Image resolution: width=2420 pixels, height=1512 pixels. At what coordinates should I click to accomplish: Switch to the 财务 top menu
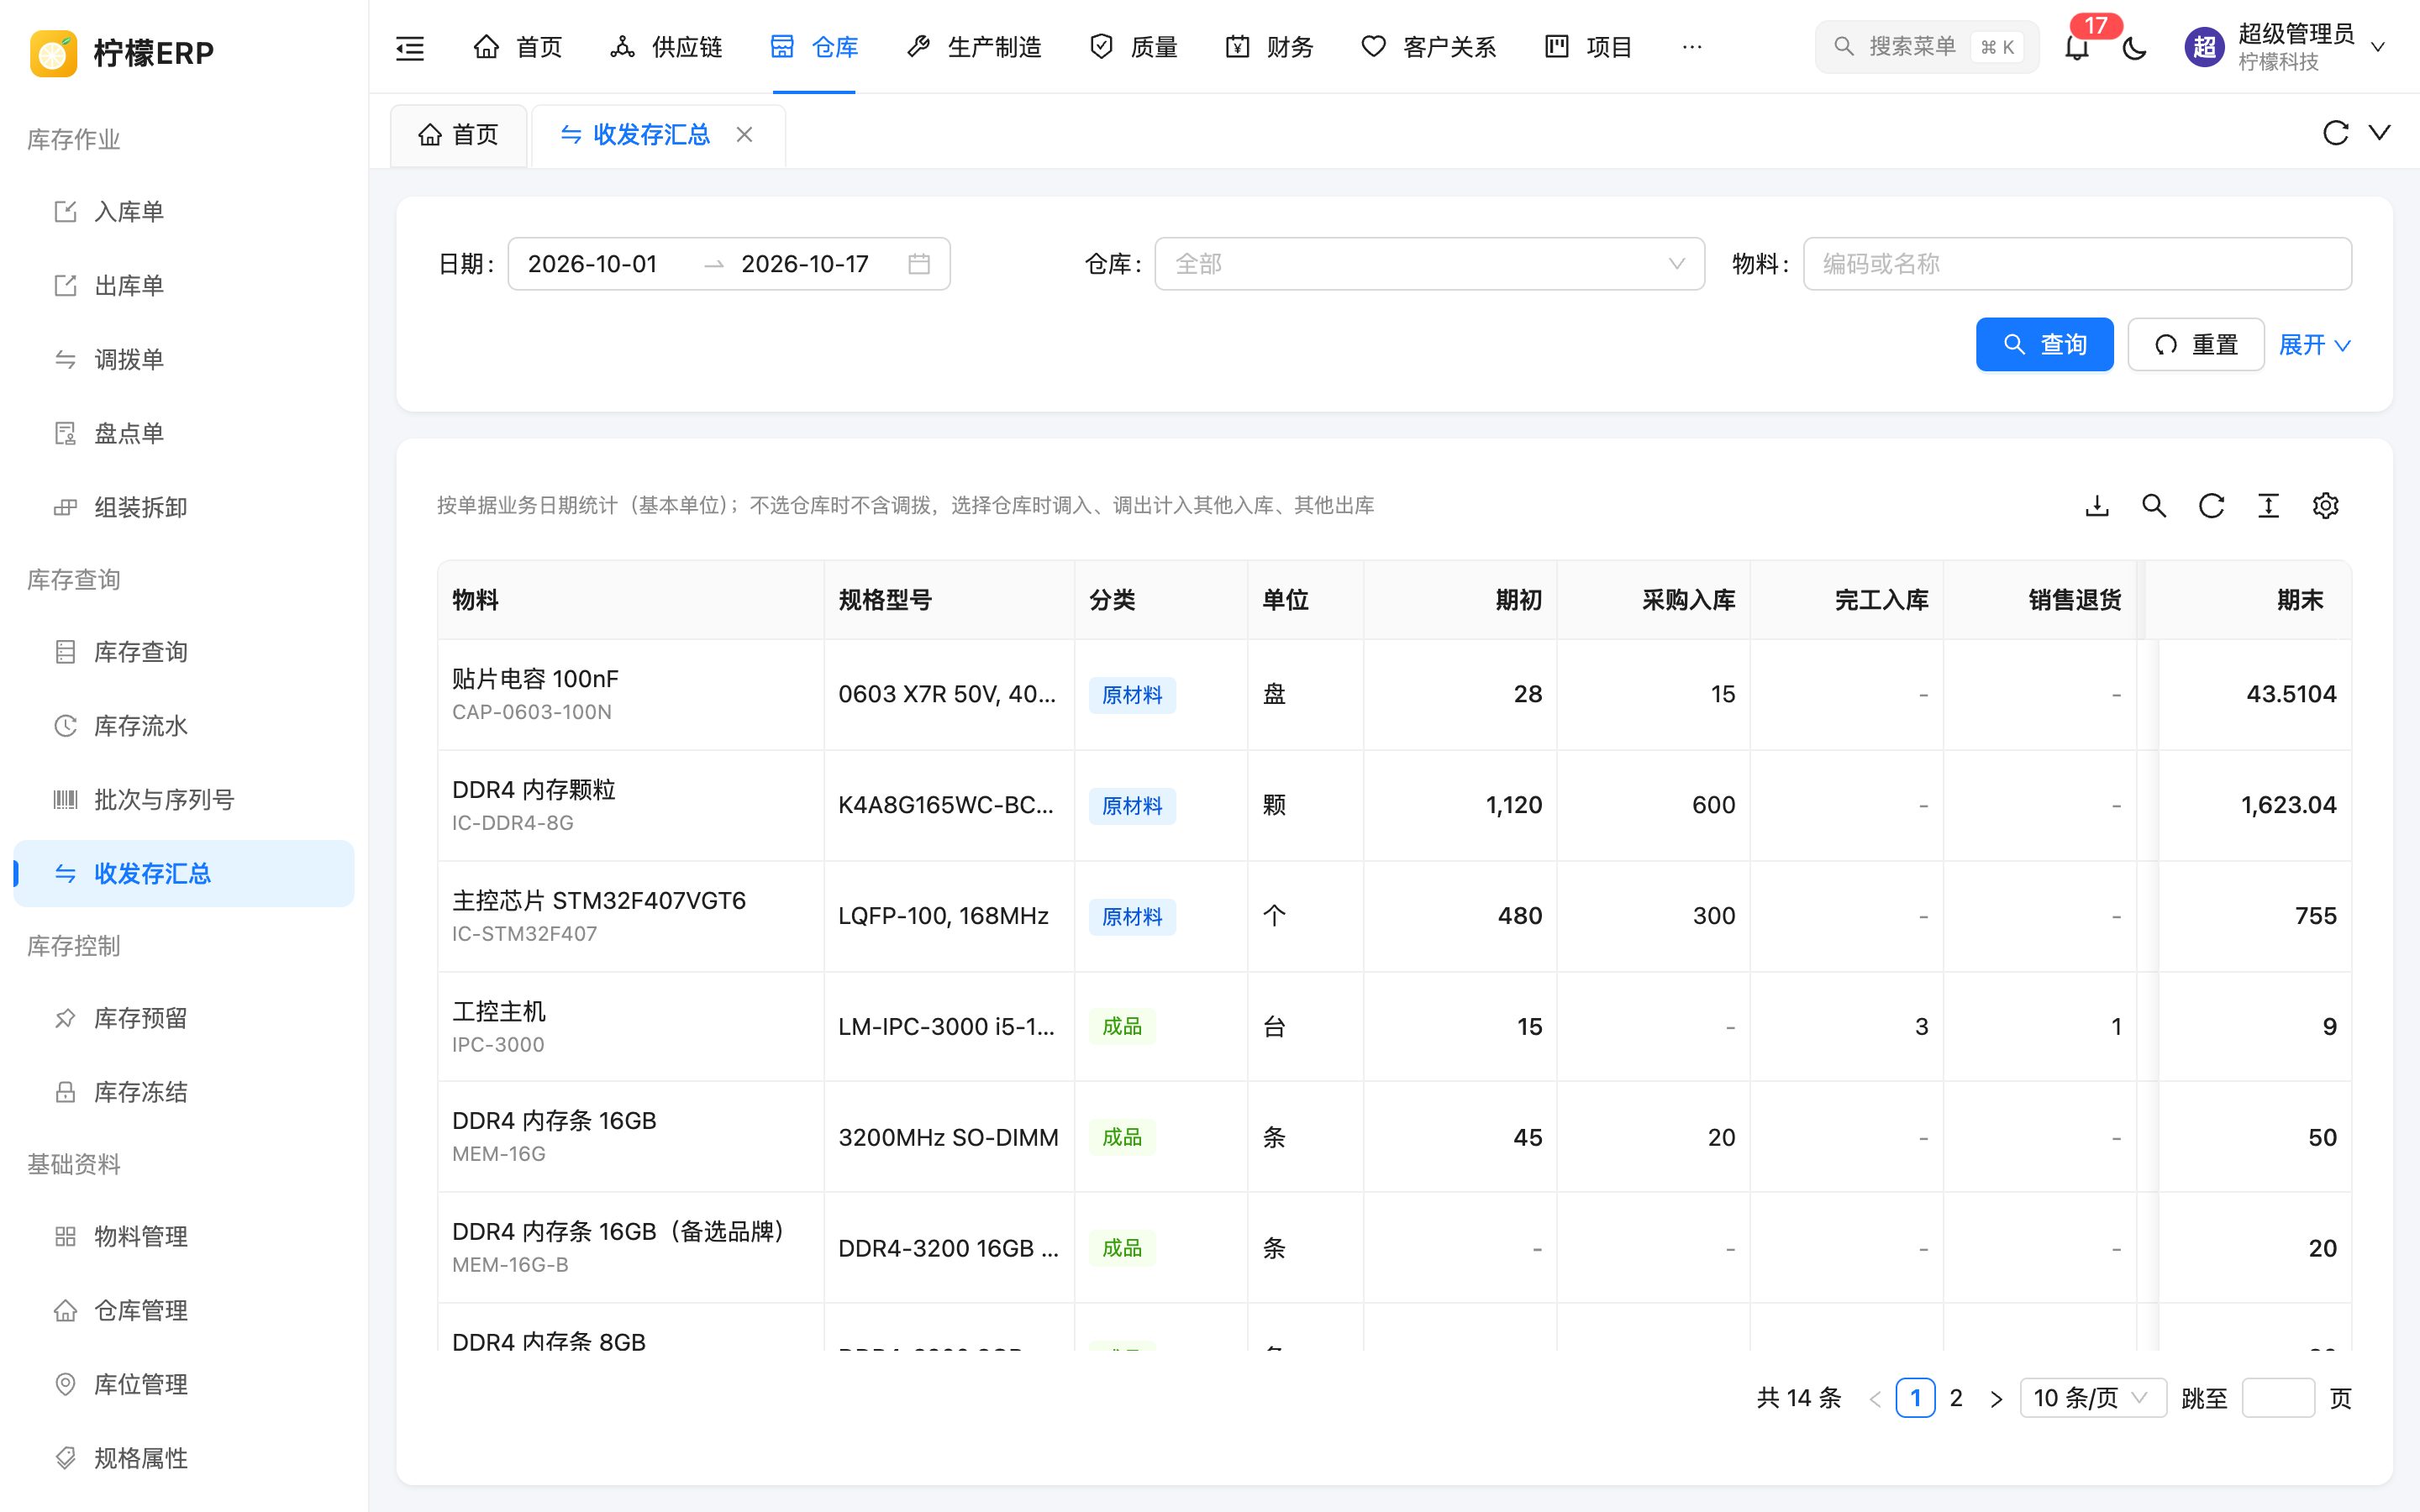[x=1270, y=47]
